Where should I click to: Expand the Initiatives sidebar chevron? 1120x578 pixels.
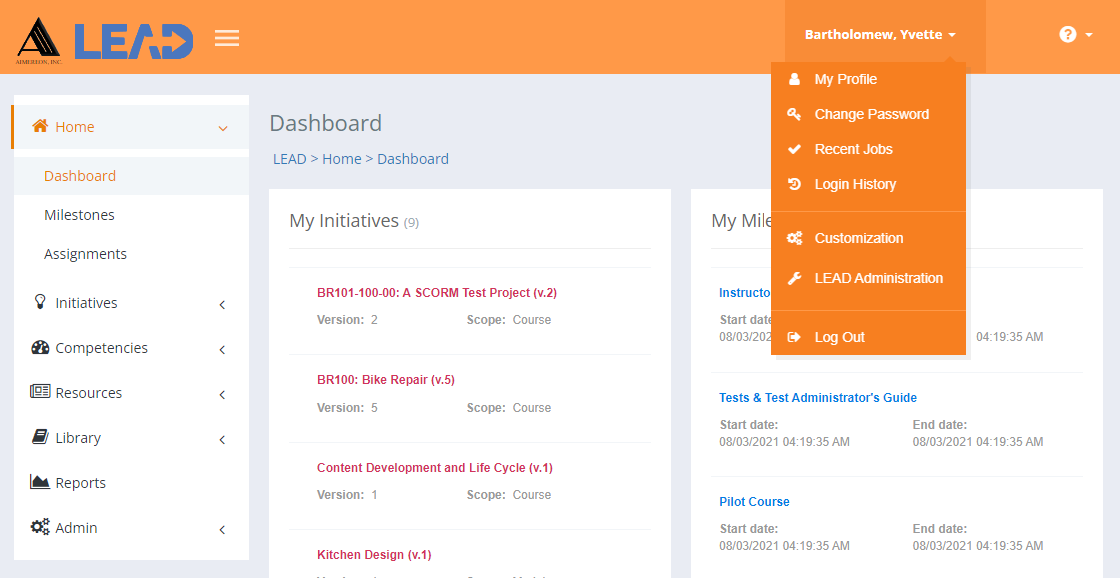pyautogui.click(x=222, y=305)
